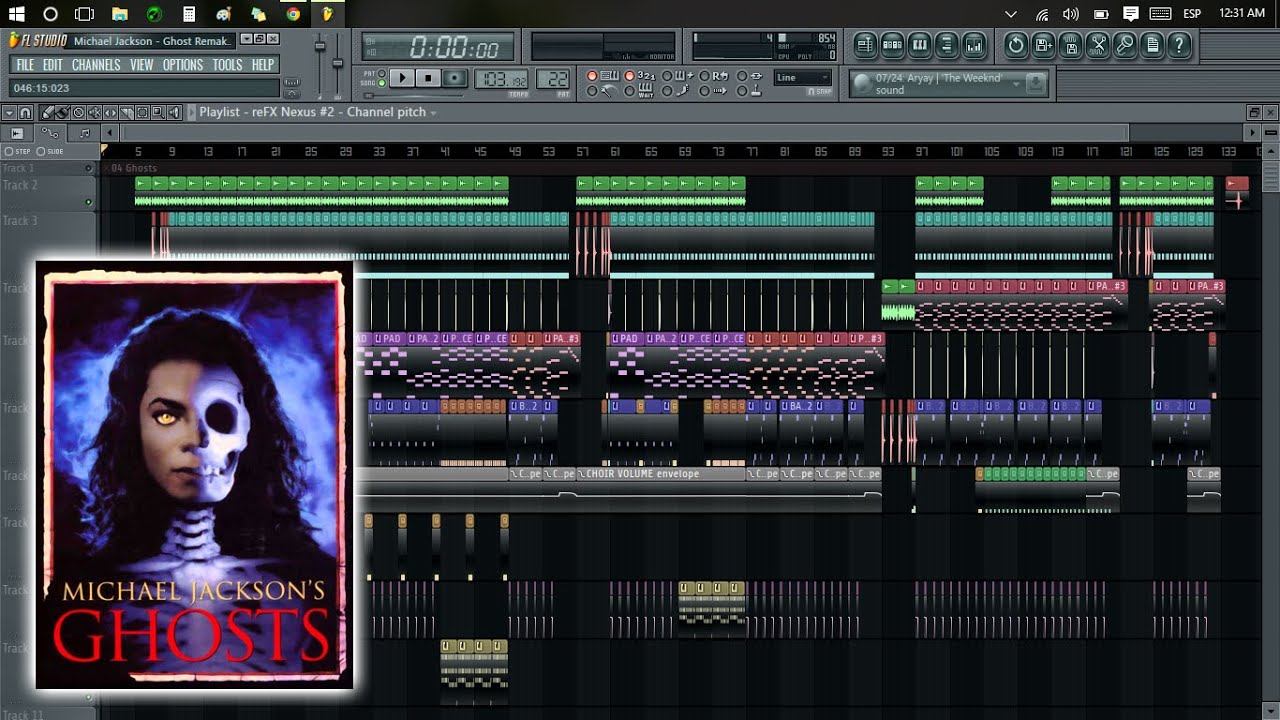
Task: Select the Slip tool in playlist toolbar
Action: pos(110,112)
